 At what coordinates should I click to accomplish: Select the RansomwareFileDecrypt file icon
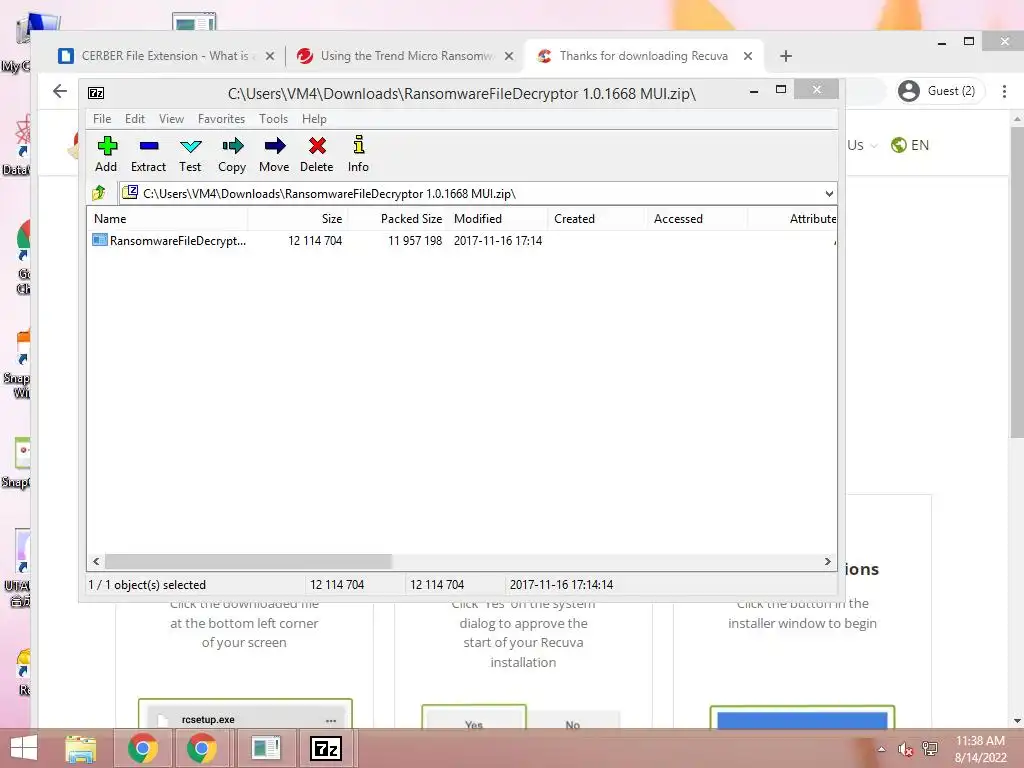99,240
